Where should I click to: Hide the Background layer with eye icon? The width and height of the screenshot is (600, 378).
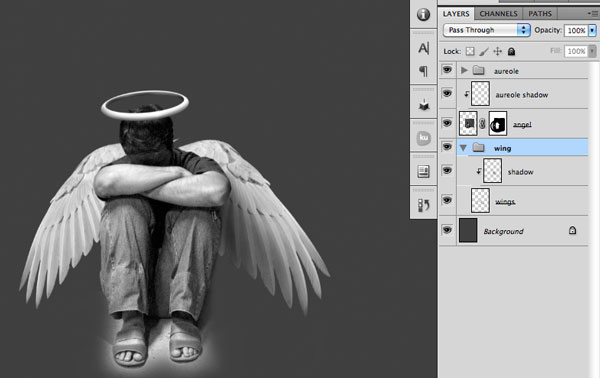[x=447, y=230]
